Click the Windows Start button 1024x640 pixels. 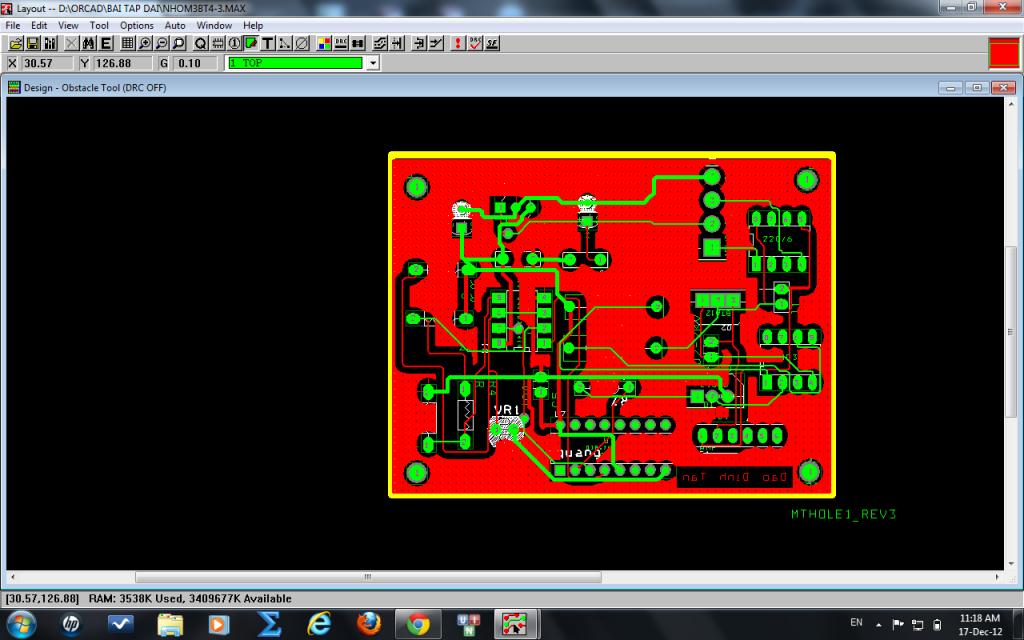point(21,624)
